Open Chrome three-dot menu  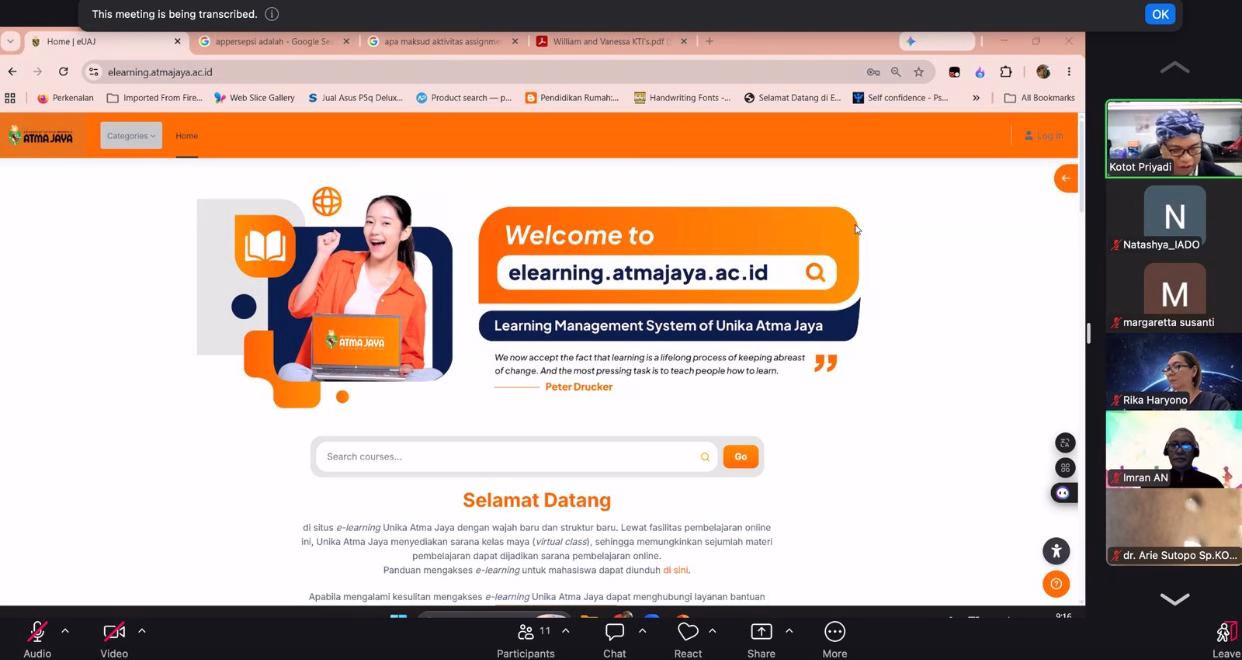click(1069, 72)
